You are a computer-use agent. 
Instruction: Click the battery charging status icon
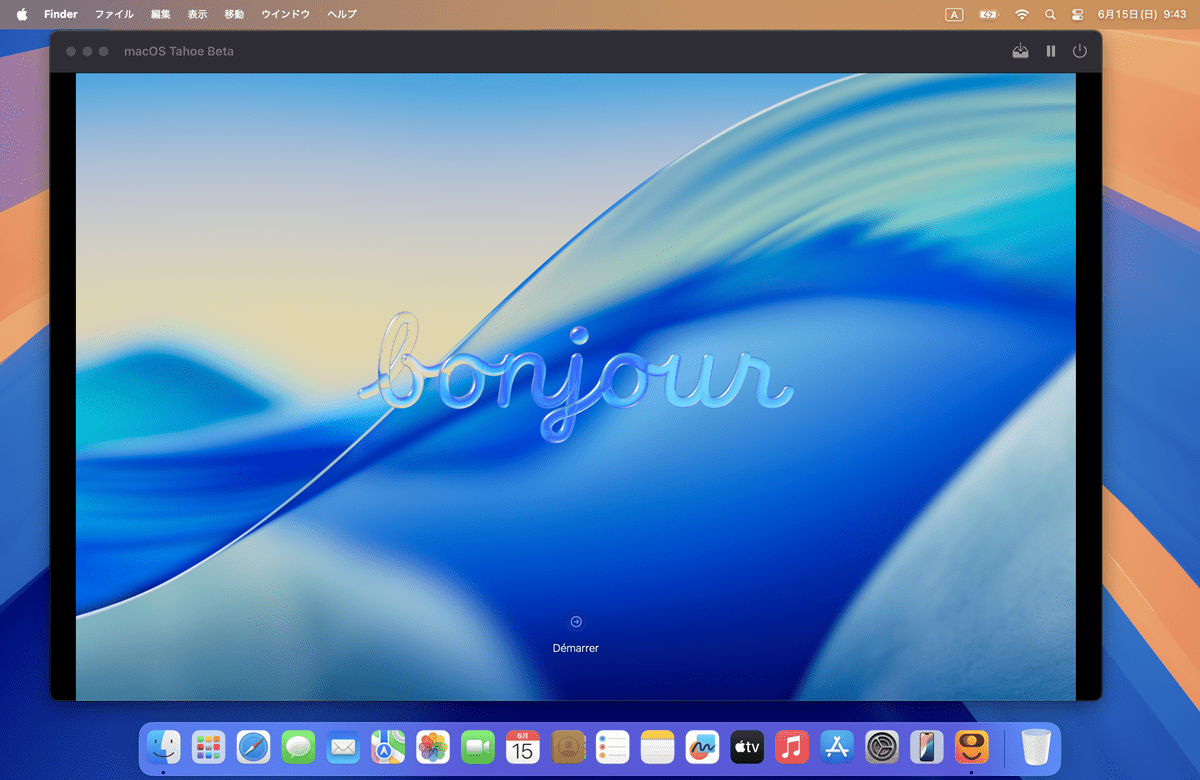click(x=989, y=15)
